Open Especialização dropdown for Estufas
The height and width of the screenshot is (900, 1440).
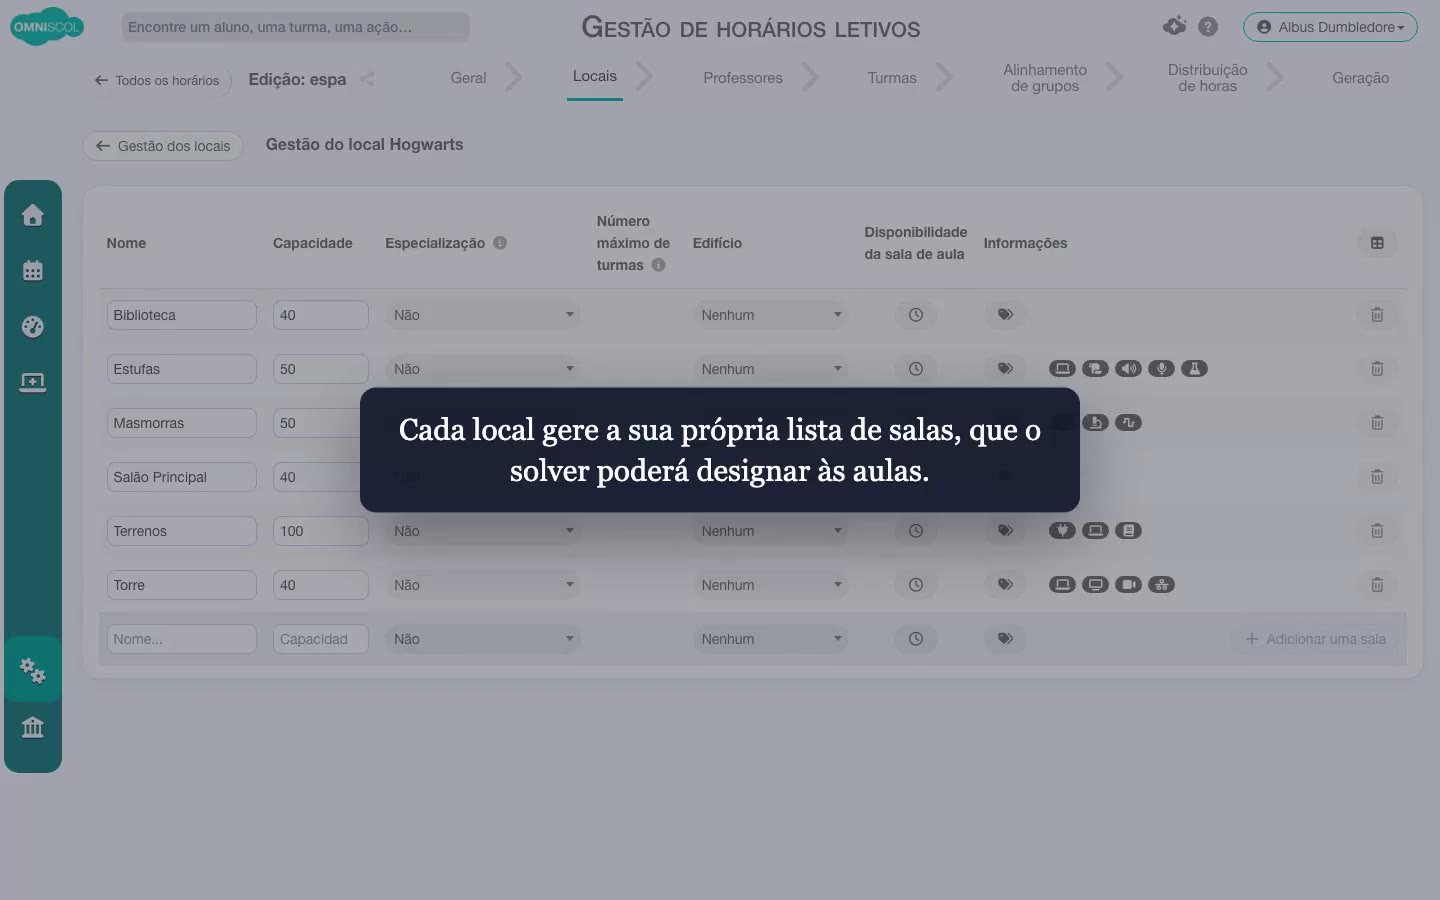483,369
